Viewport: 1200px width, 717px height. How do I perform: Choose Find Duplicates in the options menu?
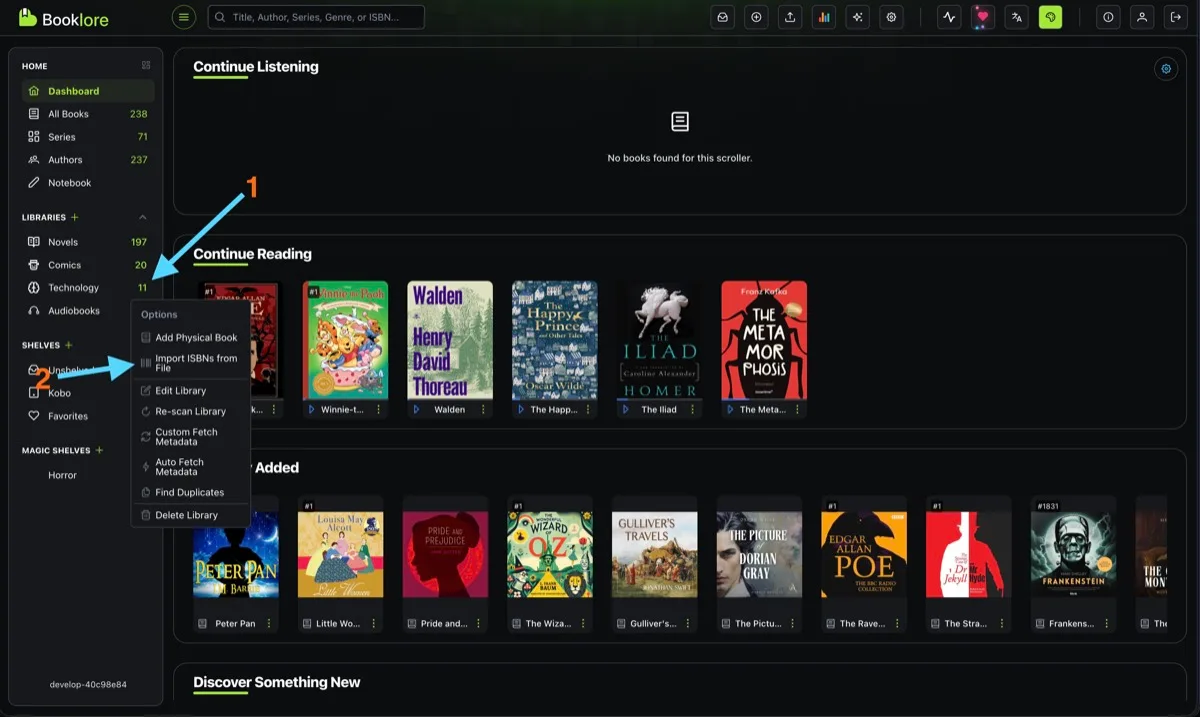pyautogui.click(x=190, y=492)
